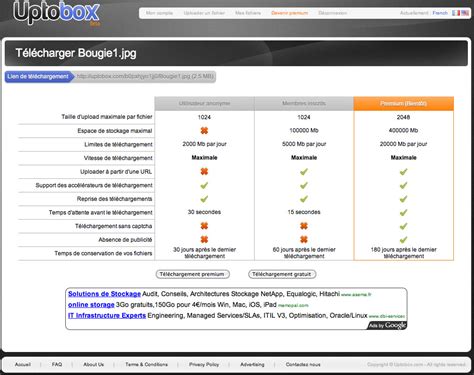
Task: Open the Solutions de Stockage ad link
Action: coord(104,294)
